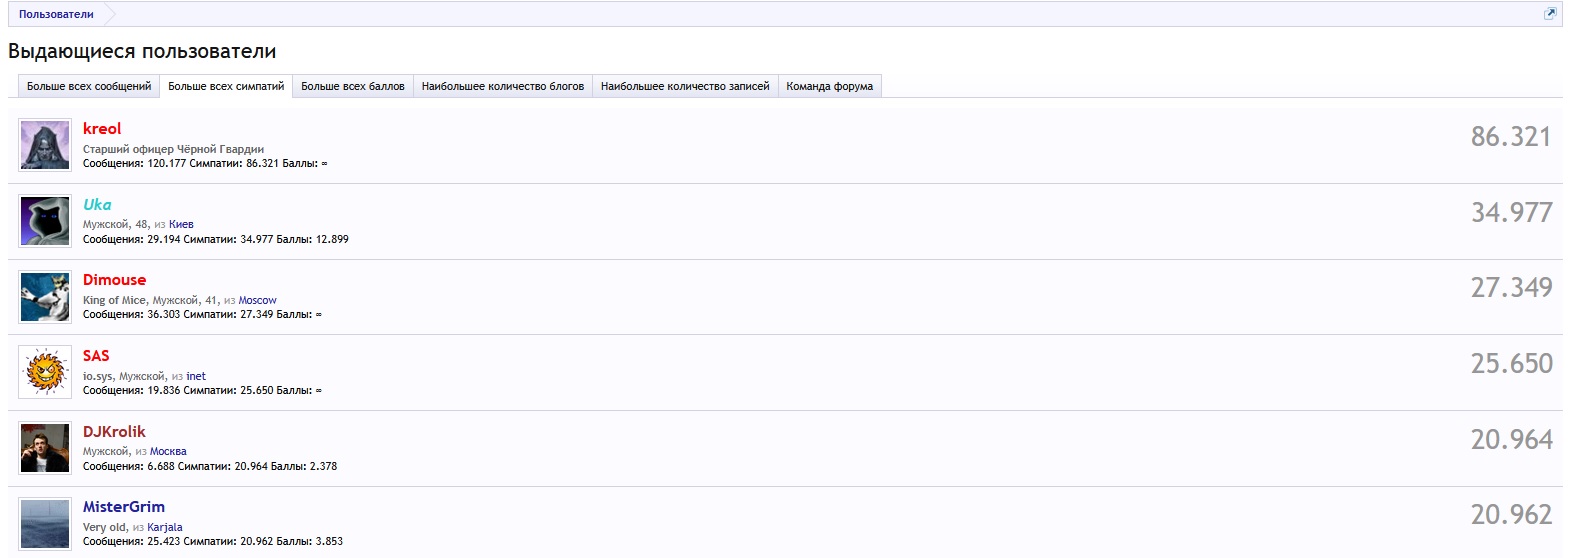Image resolution: width=1571 pixels, height=558 pixels.
Task: Follow the Karjala location link
Action: coord(165,527)
